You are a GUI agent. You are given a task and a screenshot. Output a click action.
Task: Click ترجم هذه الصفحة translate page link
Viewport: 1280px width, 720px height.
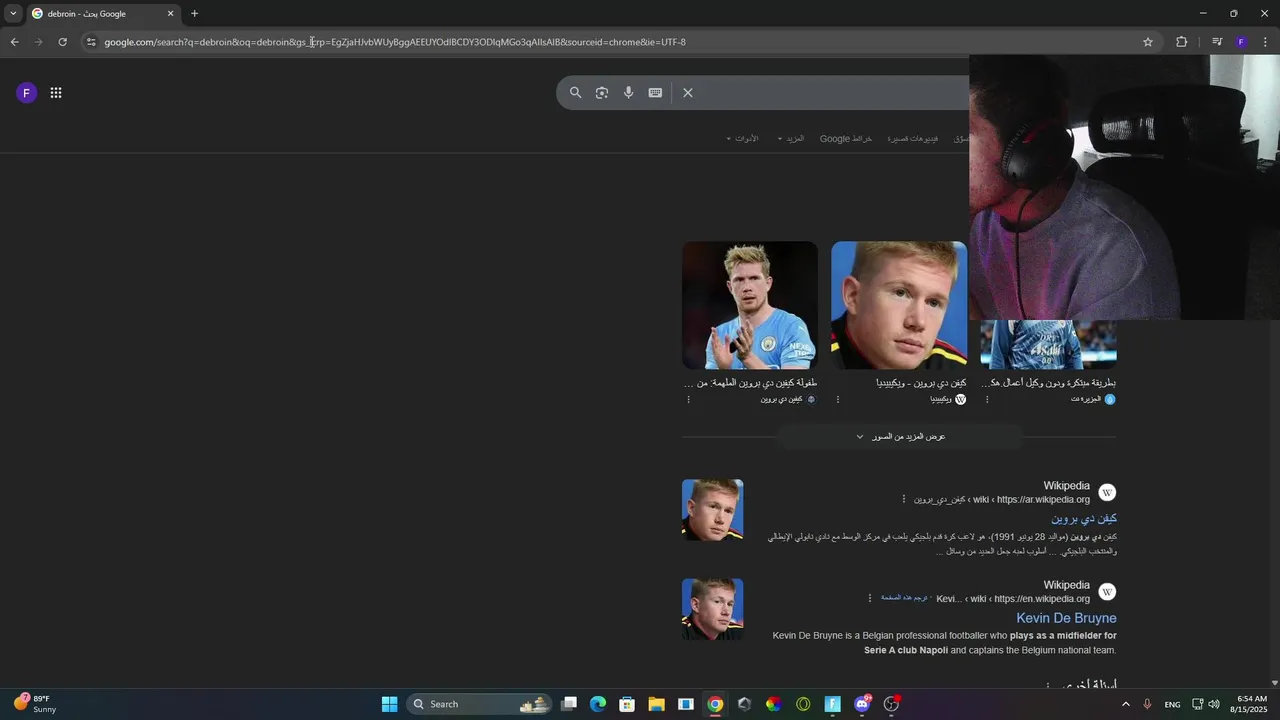(904, 598)
